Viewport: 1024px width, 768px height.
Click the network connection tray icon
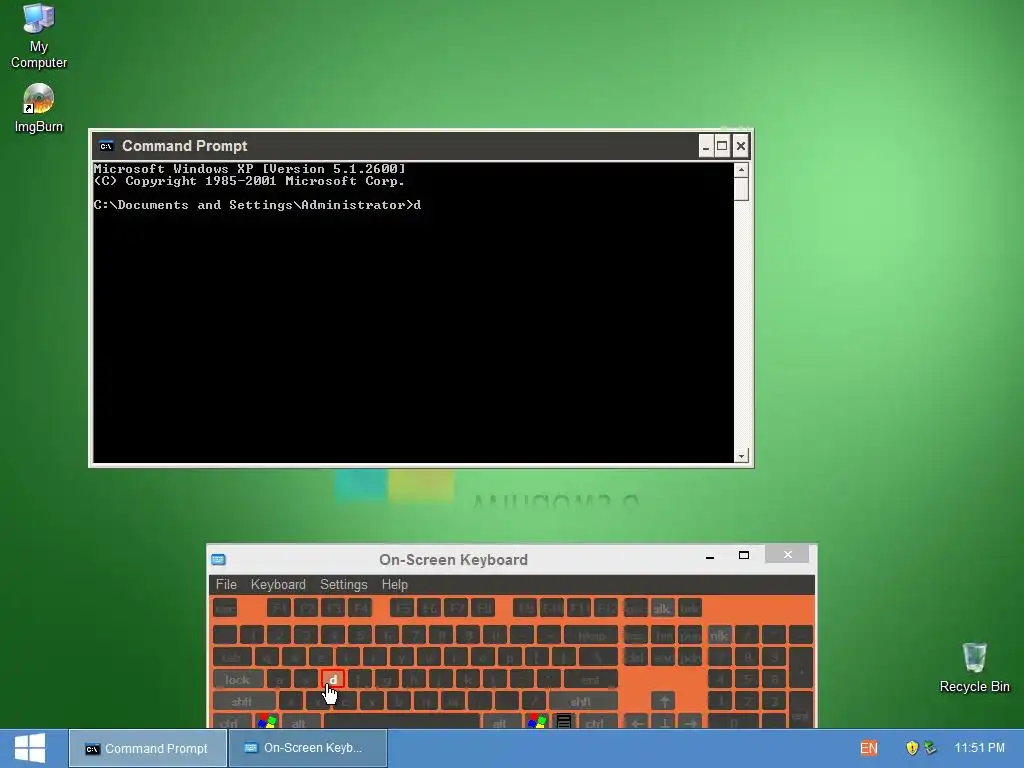pos(930,748)
